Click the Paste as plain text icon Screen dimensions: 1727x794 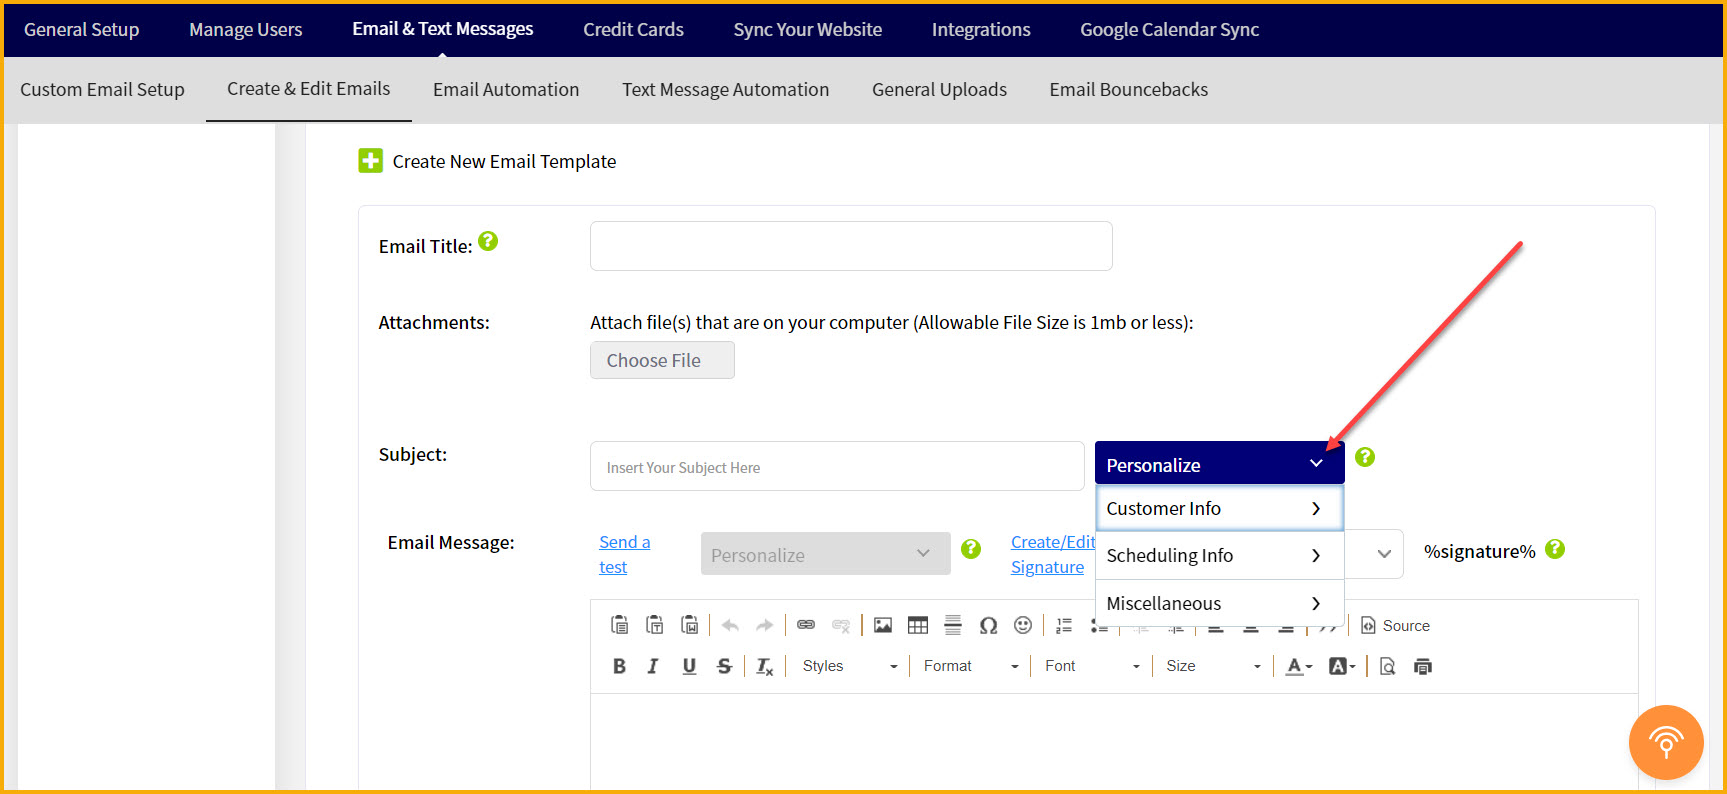(654, 625)
